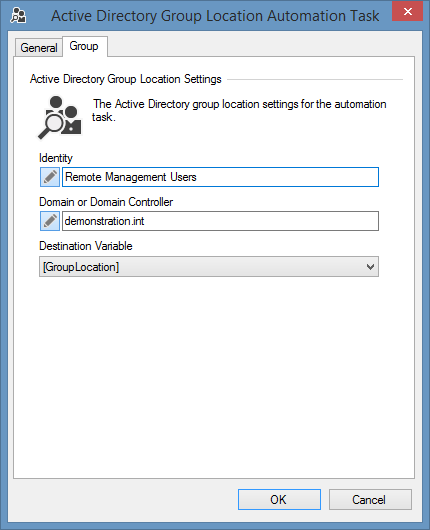430x530 pixels.
Task: Expand the Destination Variable dropdown chevron arrow
Action: 370,267
